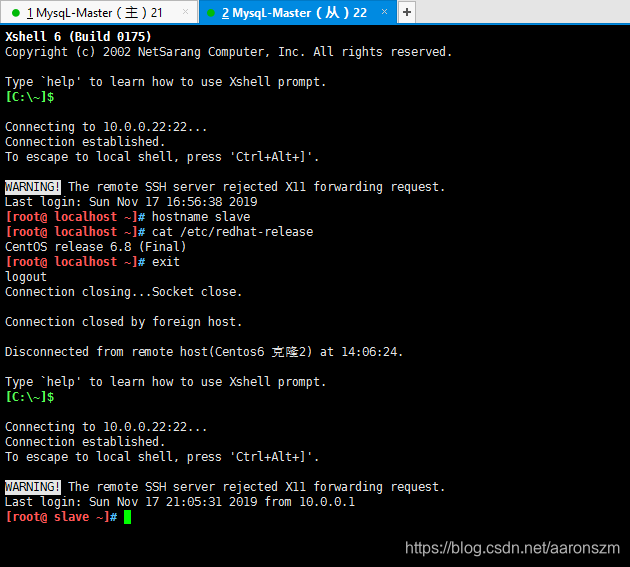
Task: Open a new session tab with plus button
Action: tap(407, 12)
